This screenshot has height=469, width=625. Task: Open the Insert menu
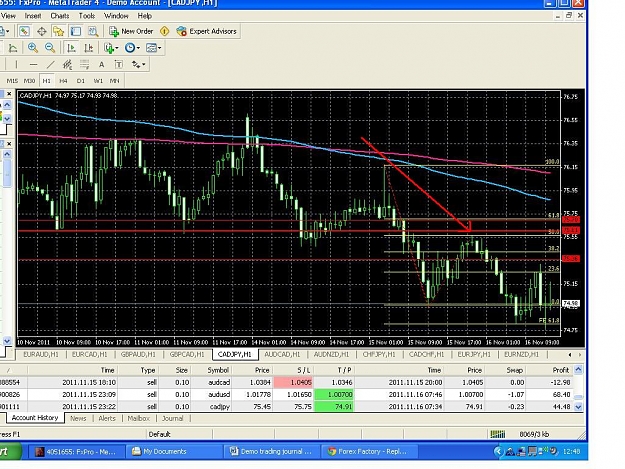(x=33, y=16)
